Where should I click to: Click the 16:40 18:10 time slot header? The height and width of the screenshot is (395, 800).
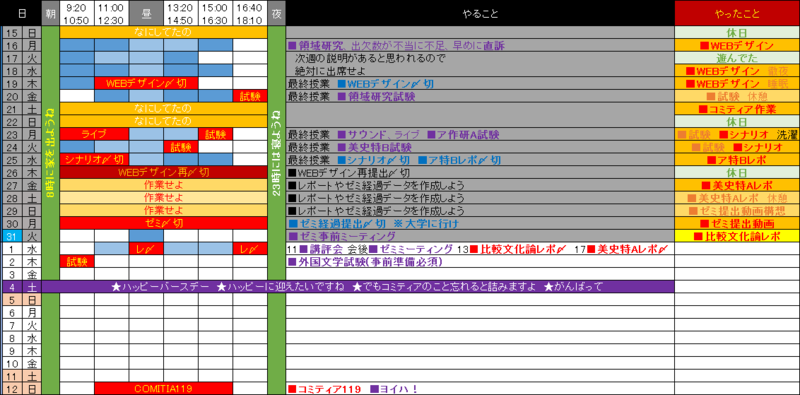pyautogui.click(x=250, y=13)
